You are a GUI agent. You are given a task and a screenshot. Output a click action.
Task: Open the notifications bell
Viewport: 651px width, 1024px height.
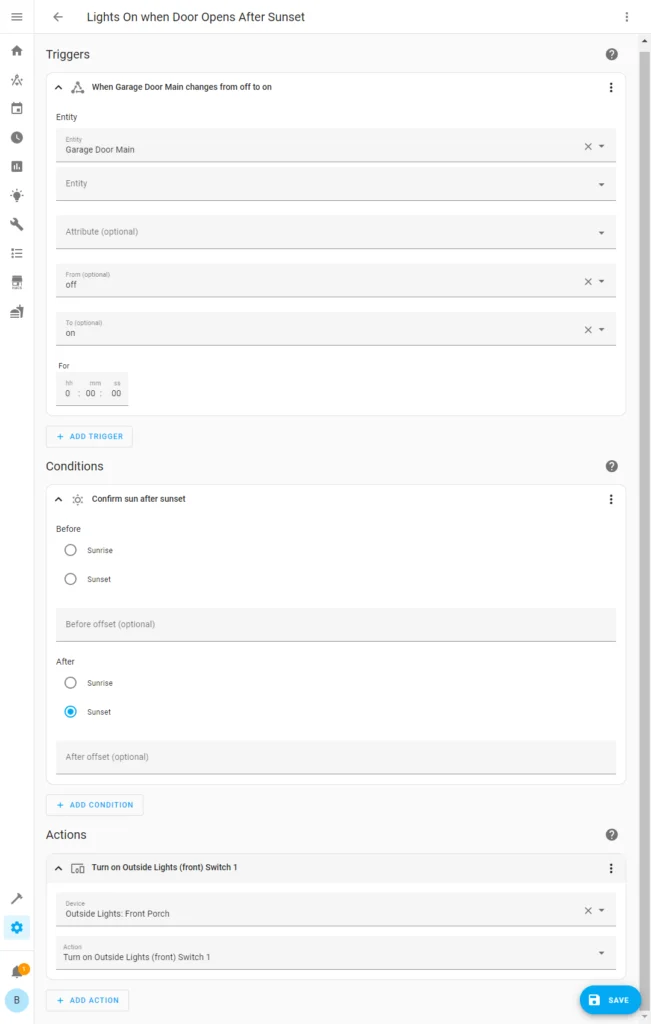click(x=17, y=971)
